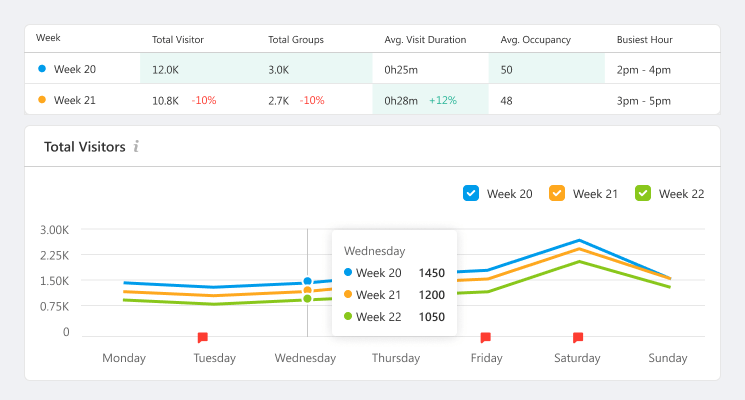
Task: Toggle the Week 21 legend checkbox
Action: (557, 194)
